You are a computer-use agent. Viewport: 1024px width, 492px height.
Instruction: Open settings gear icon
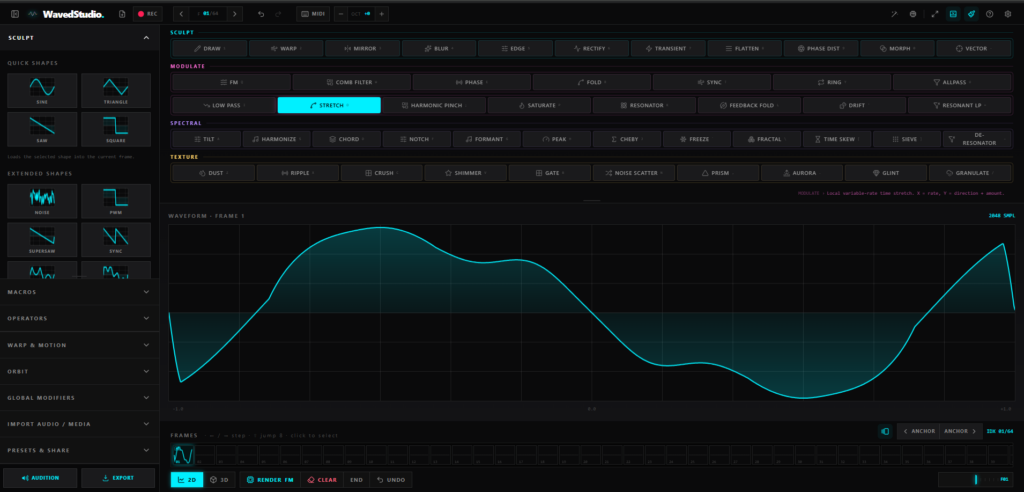1008,14
